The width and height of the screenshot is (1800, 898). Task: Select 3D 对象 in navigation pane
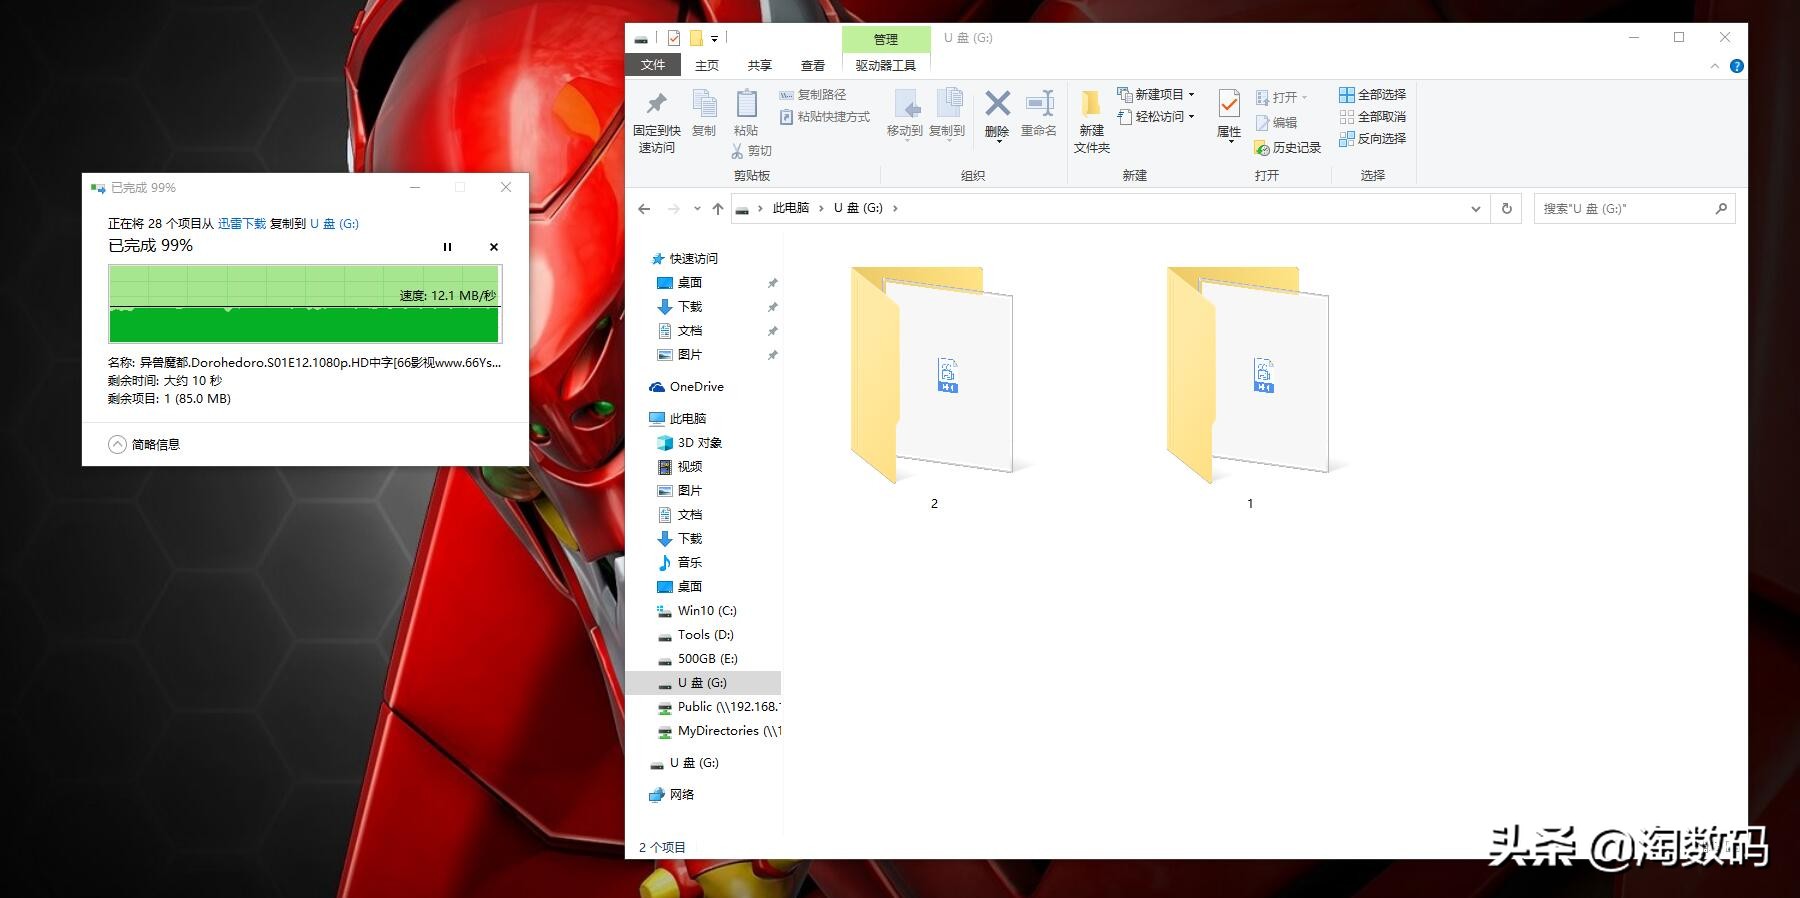click(x=690, y=443)
